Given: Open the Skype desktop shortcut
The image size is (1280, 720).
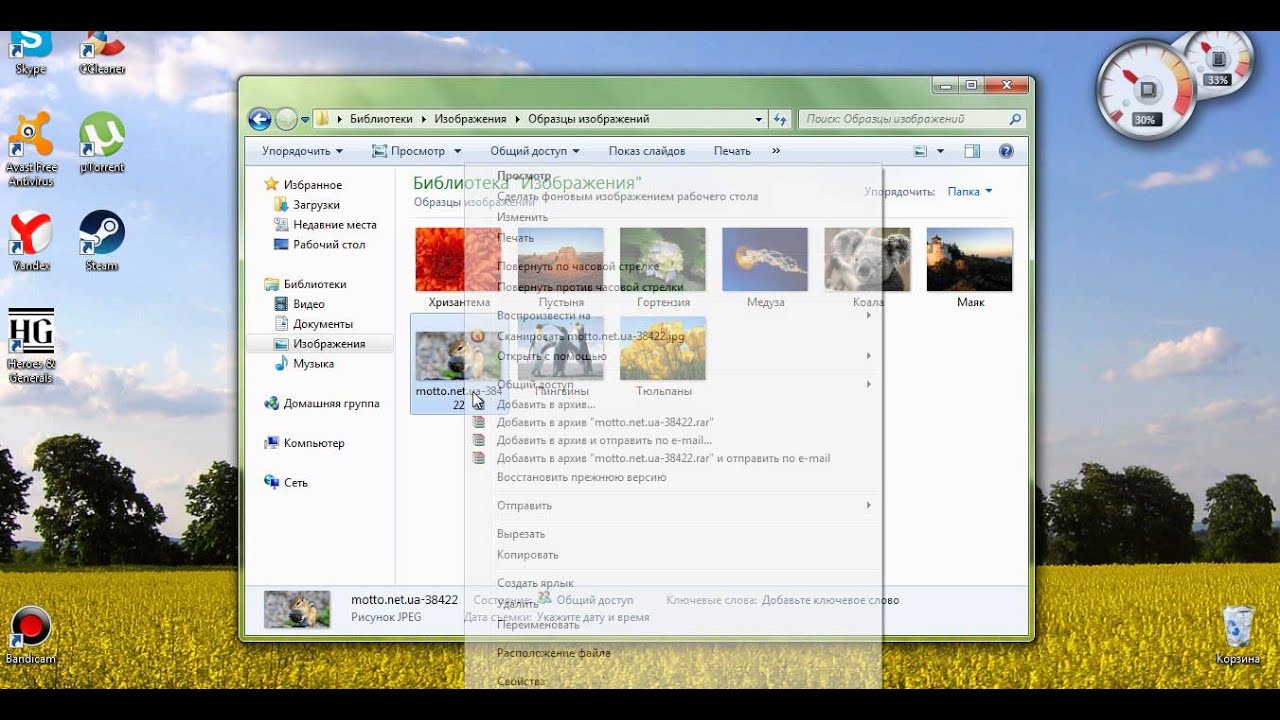Looking at the screenshot, I should tap(30, 52).
